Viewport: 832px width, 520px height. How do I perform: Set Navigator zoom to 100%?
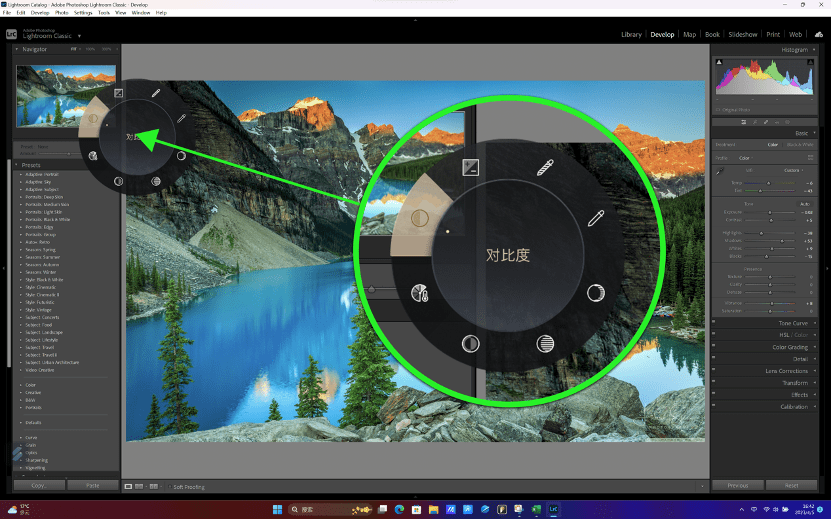[90, 49]
